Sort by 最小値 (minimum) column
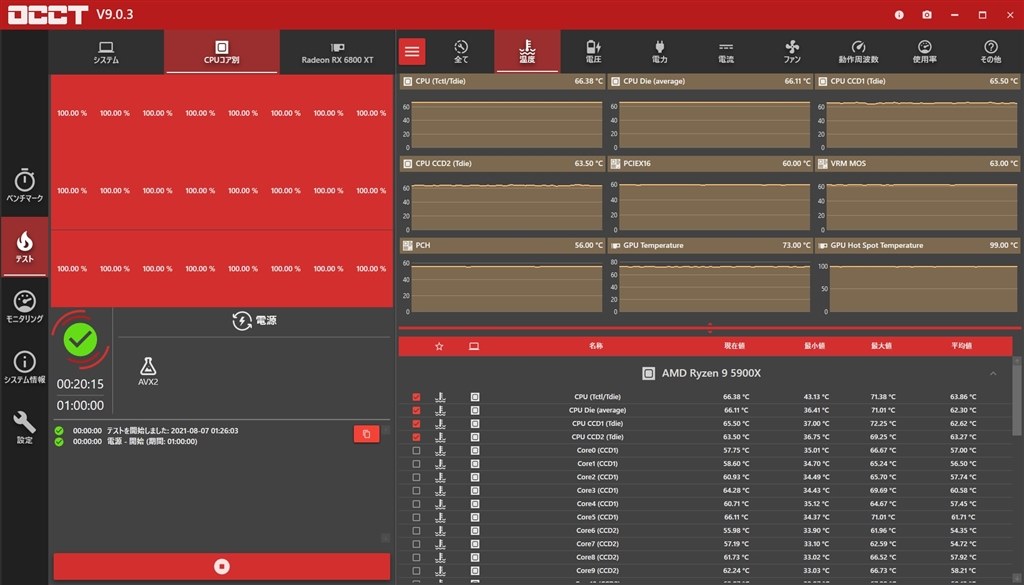Image resolution: width=1024 pixels, height=585 pixels. (815, 346)
